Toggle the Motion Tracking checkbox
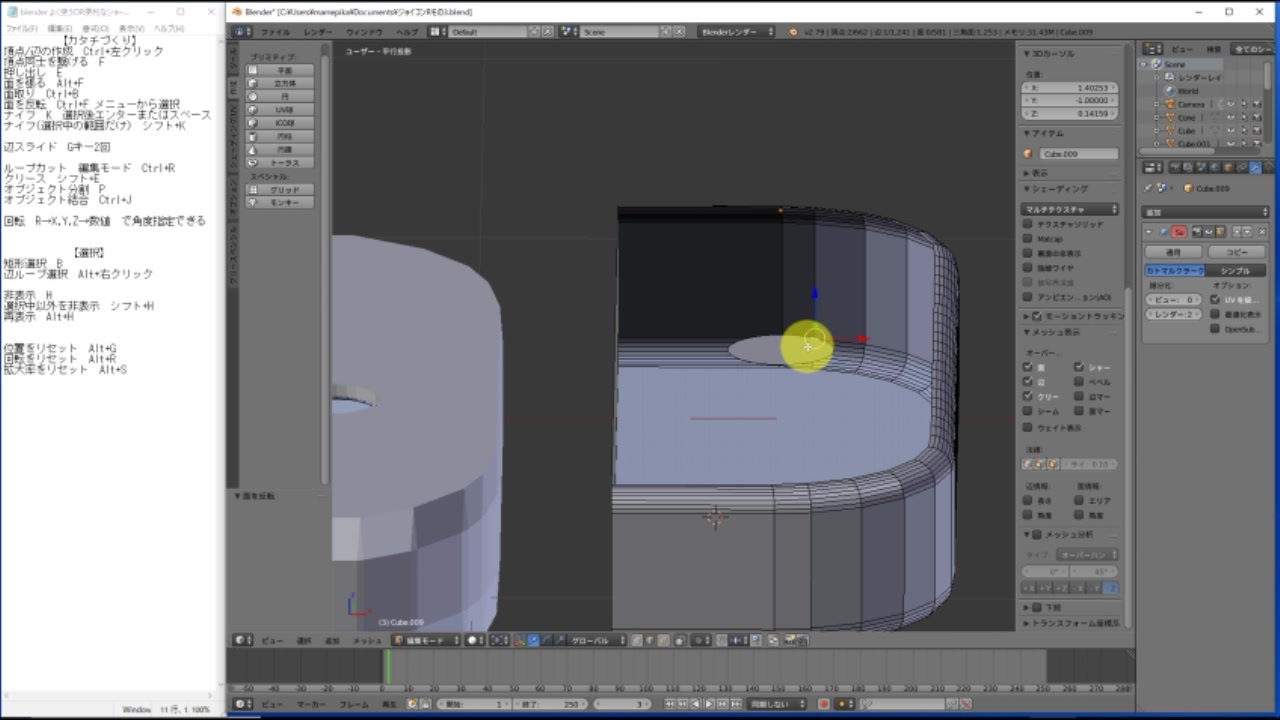Screen dimensions: 1280x720 [1036, 316]
